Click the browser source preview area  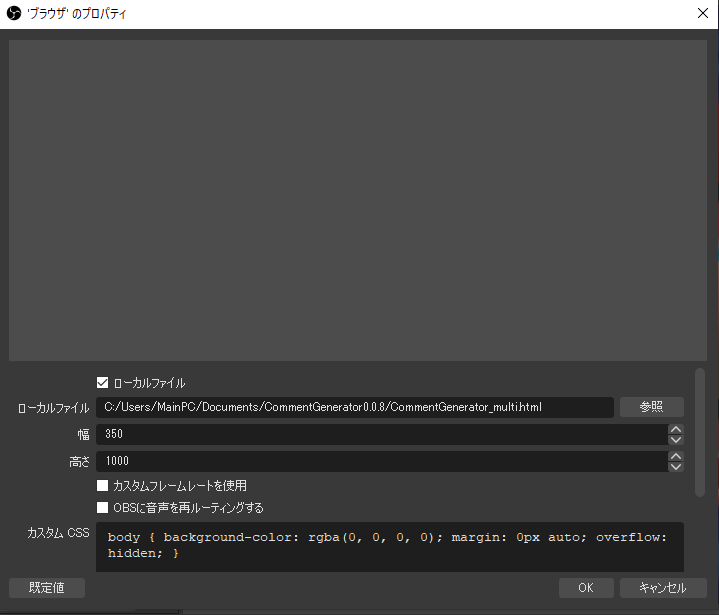pos(358,200)
